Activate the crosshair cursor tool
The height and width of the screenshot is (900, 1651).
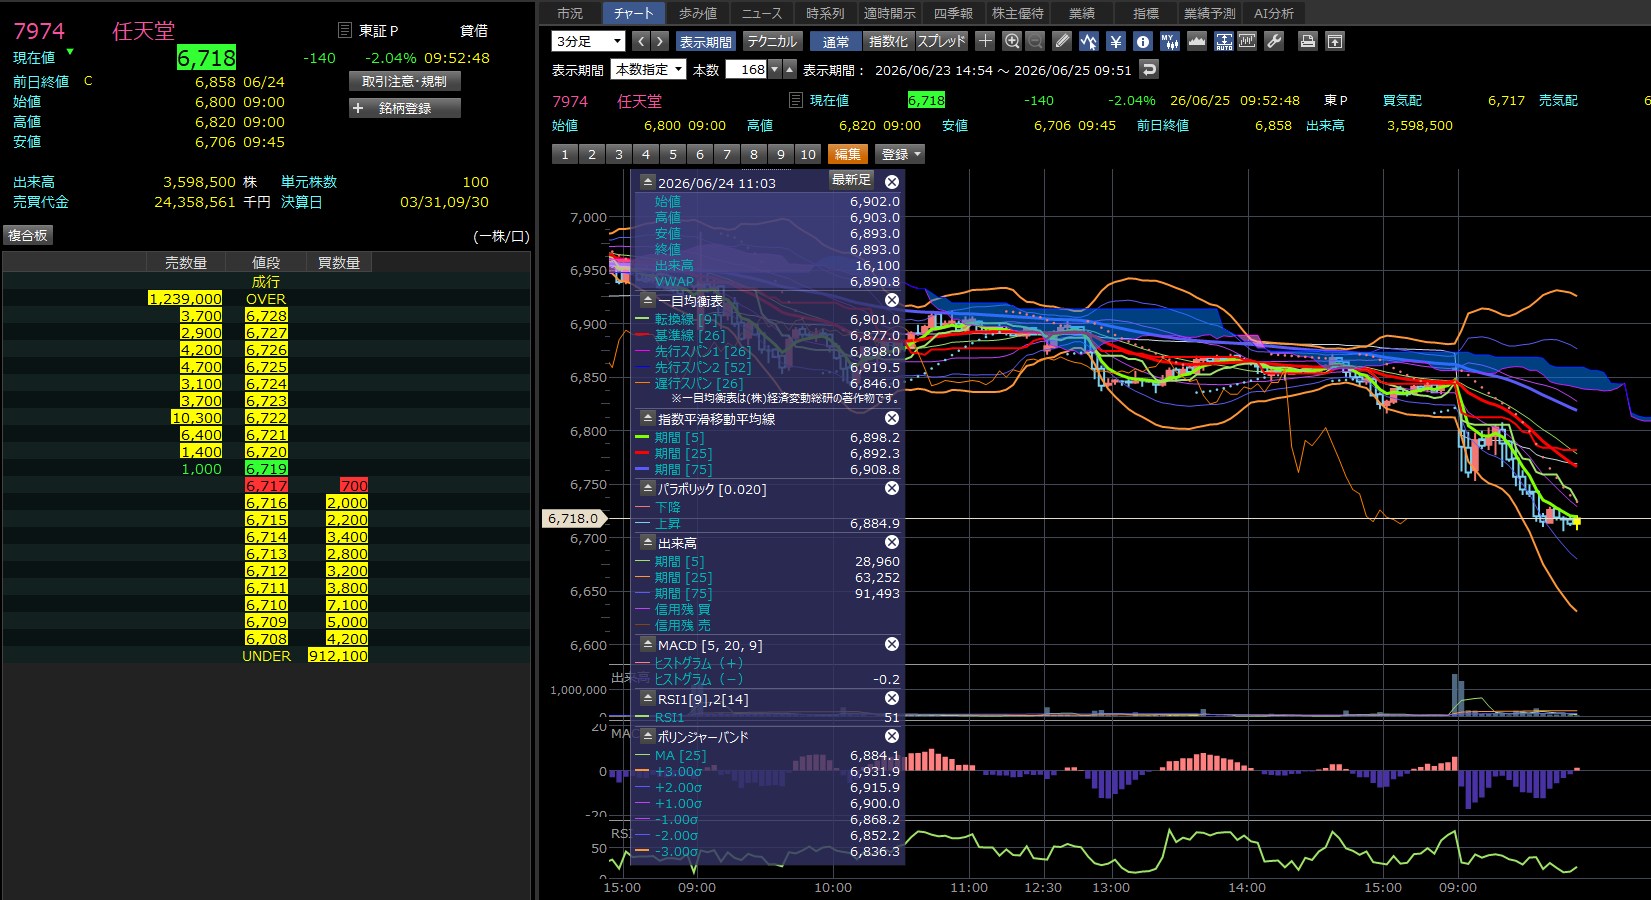coord(985,41)
